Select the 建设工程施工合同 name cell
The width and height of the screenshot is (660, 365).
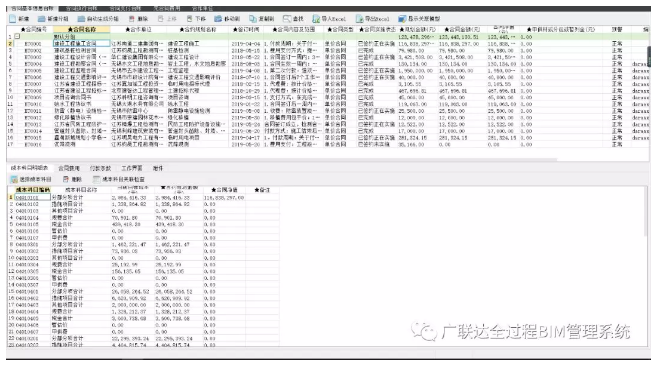(x=82, y=43)
